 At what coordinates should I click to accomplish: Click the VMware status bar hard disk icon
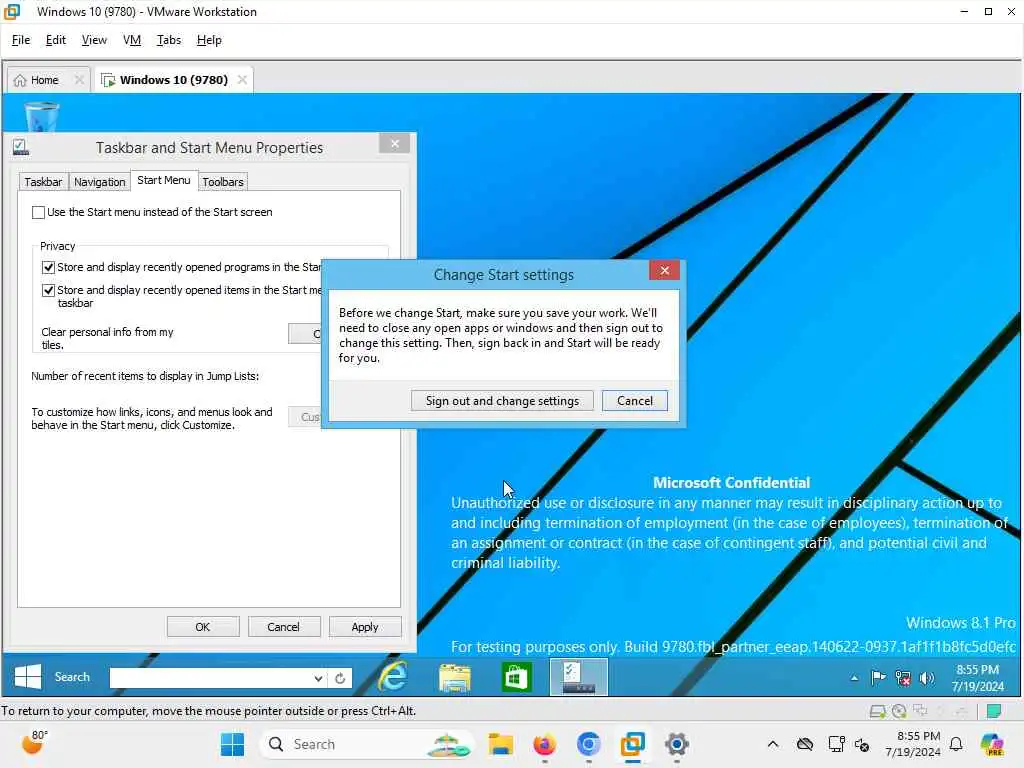point(877,711)
